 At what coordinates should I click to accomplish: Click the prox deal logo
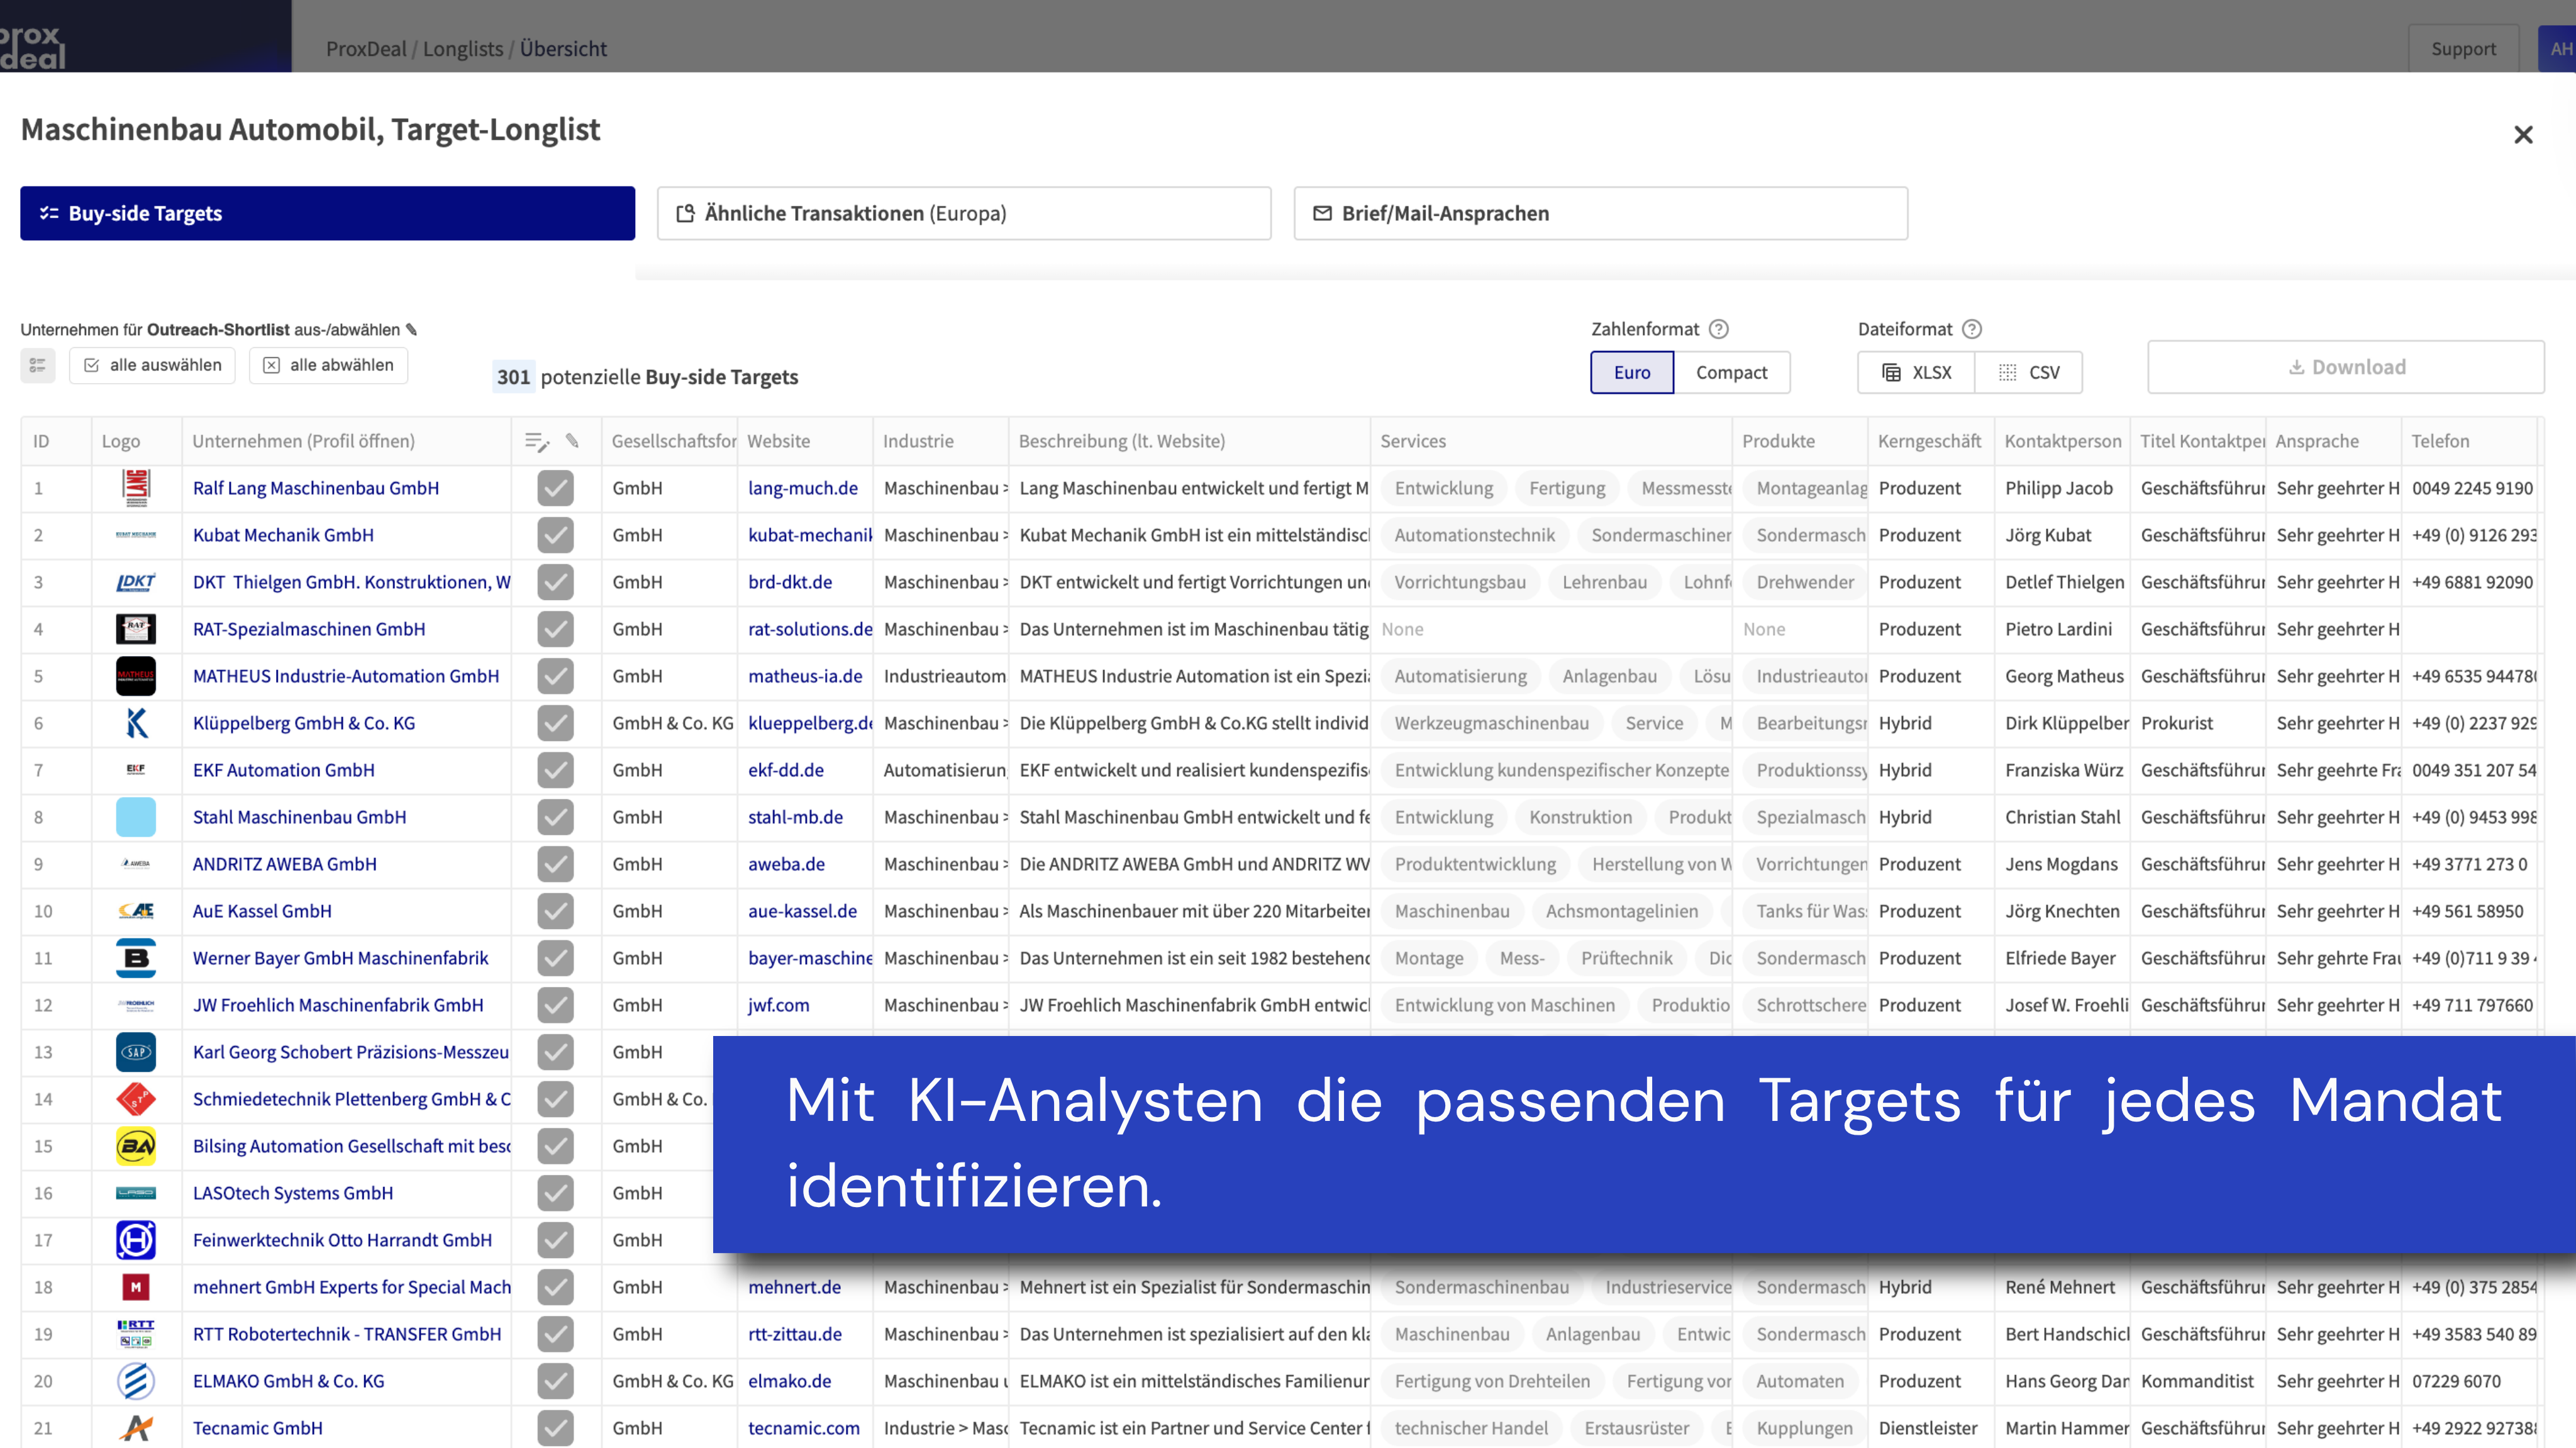32,47
